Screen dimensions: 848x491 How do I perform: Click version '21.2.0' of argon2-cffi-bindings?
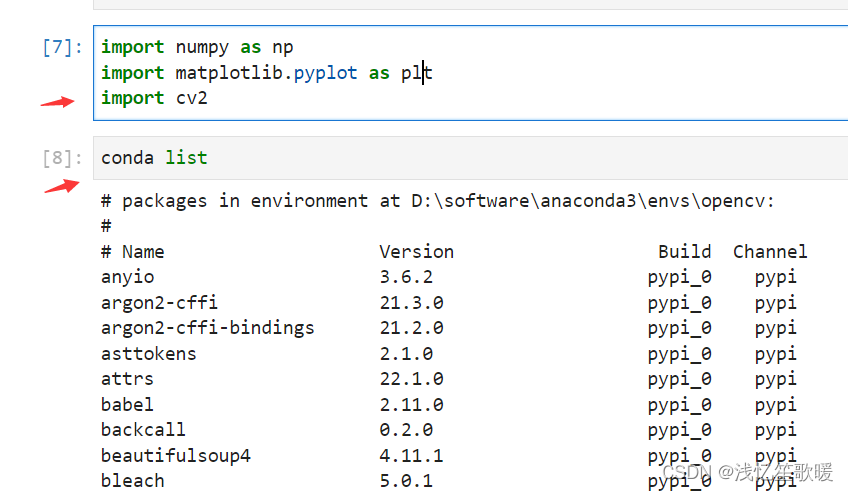(x=412, y=328)
